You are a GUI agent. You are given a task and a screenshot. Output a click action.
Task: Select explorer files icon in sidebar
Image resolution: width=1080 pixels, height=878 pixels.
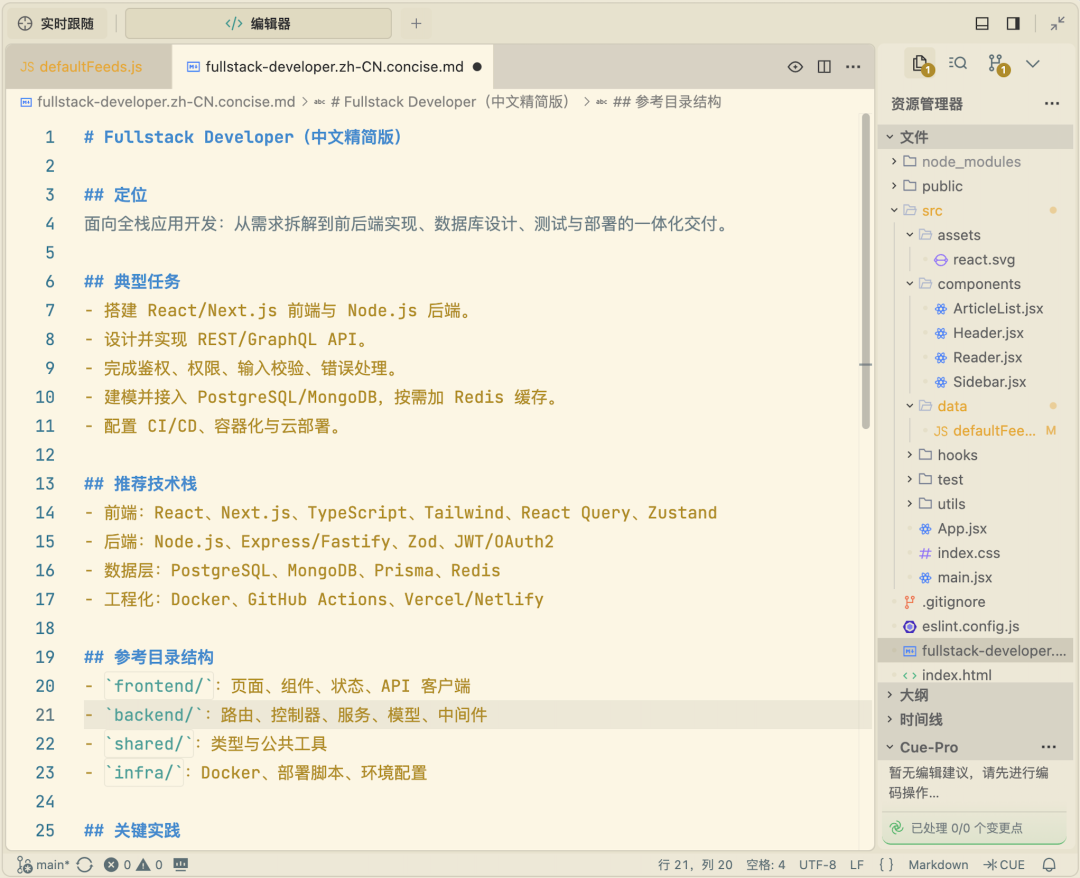point(920,65)
